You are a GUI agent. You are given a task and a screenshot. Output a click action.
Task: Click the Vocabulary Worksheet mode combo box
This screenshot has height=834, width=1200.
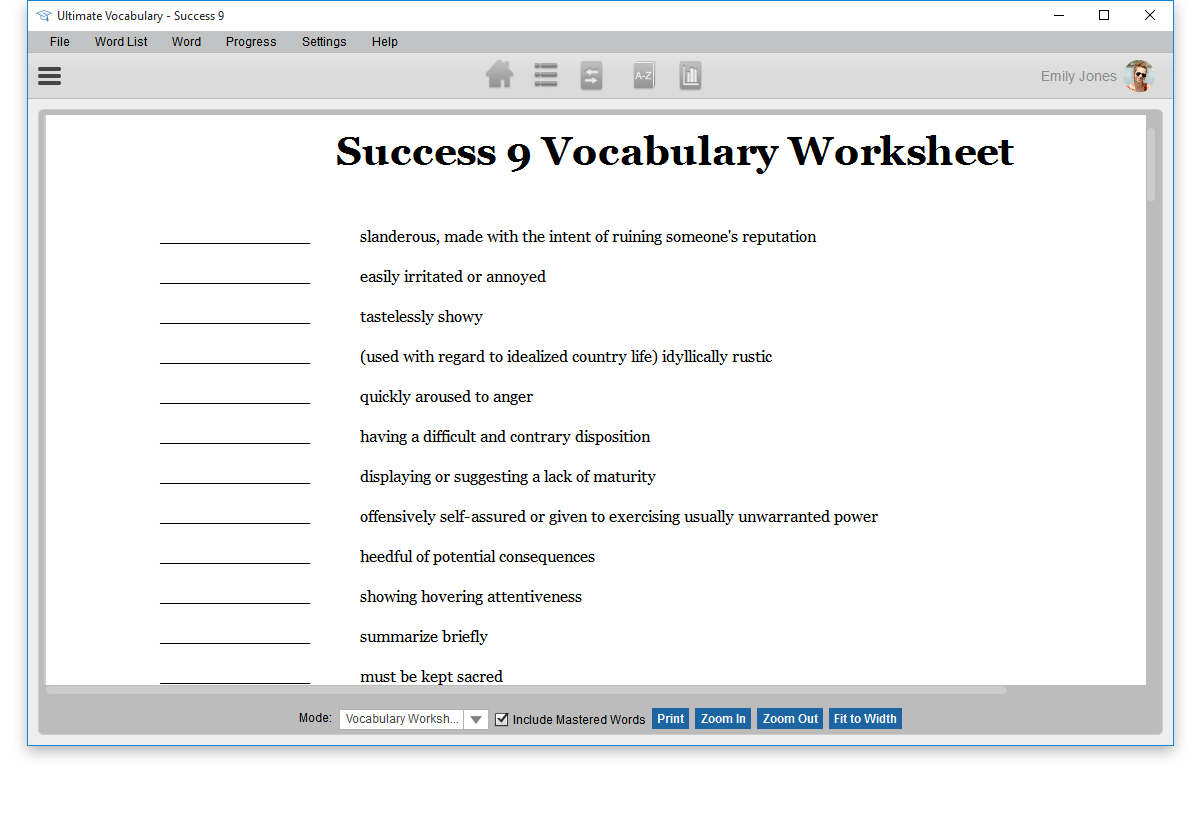tap(402, 719)
